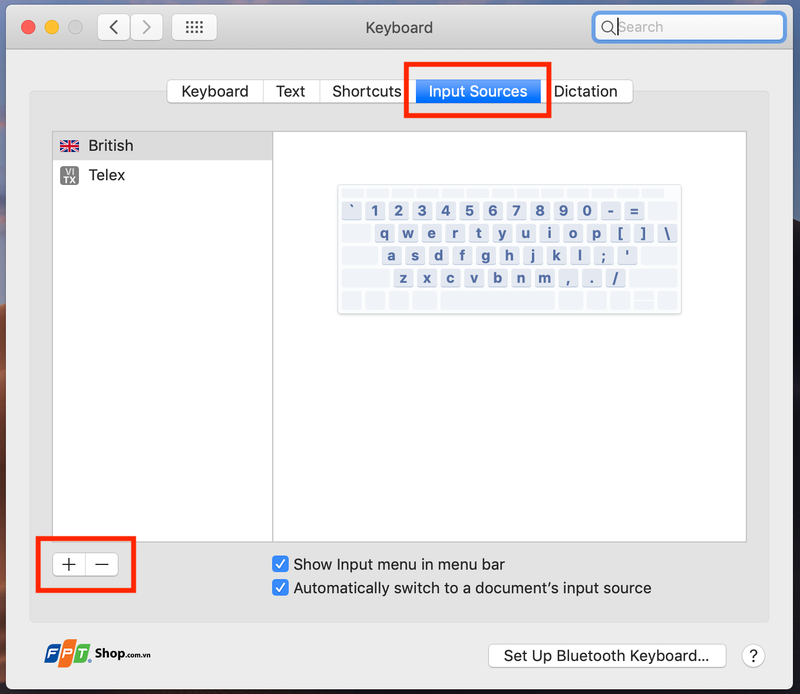Click the magnifier icon in search field
Viewport: 800px width, 694px height.
coord(608,28)
